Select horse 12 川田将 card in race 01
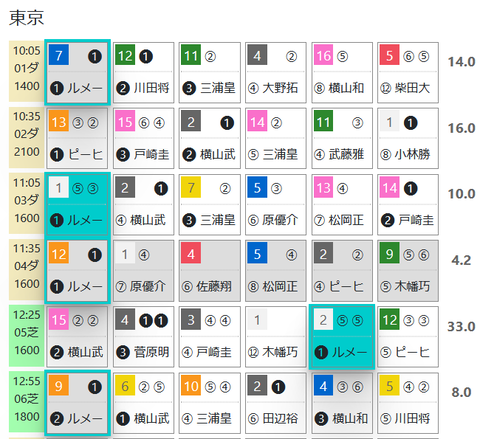 pyautogui.click(x=144, y=72)
